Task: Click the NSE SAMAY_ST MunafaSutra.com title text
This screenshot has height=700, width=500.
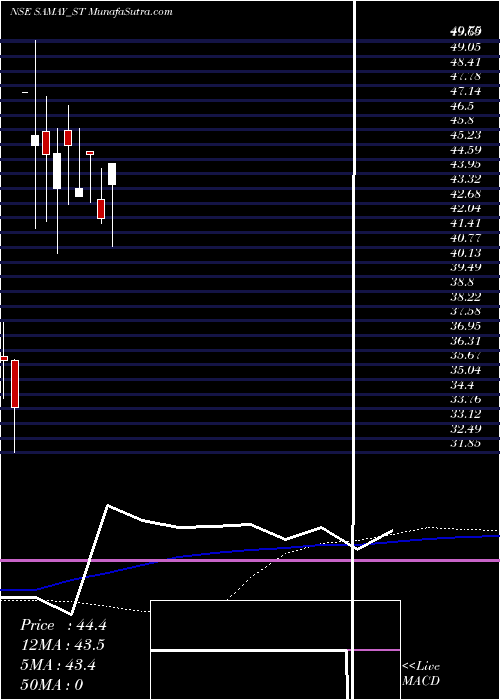Action: click(91, 12)
